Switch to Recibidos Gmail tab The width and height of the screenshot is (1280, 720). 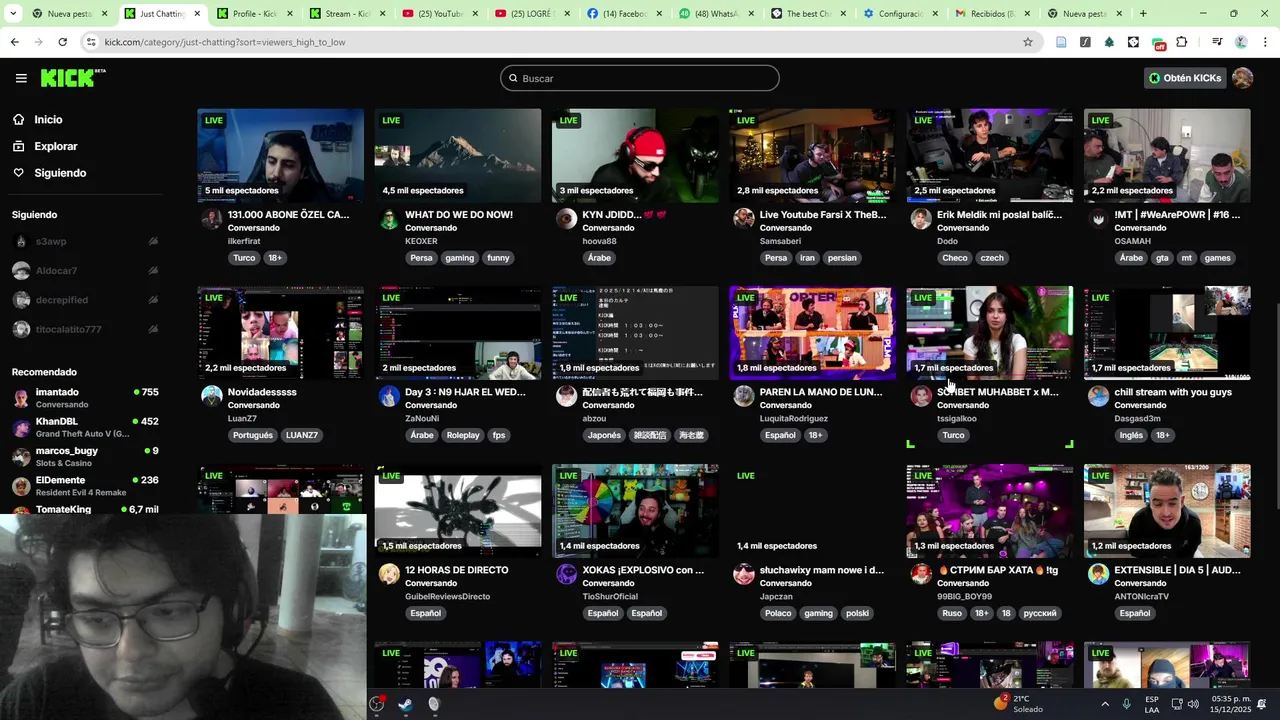(990, 14)
